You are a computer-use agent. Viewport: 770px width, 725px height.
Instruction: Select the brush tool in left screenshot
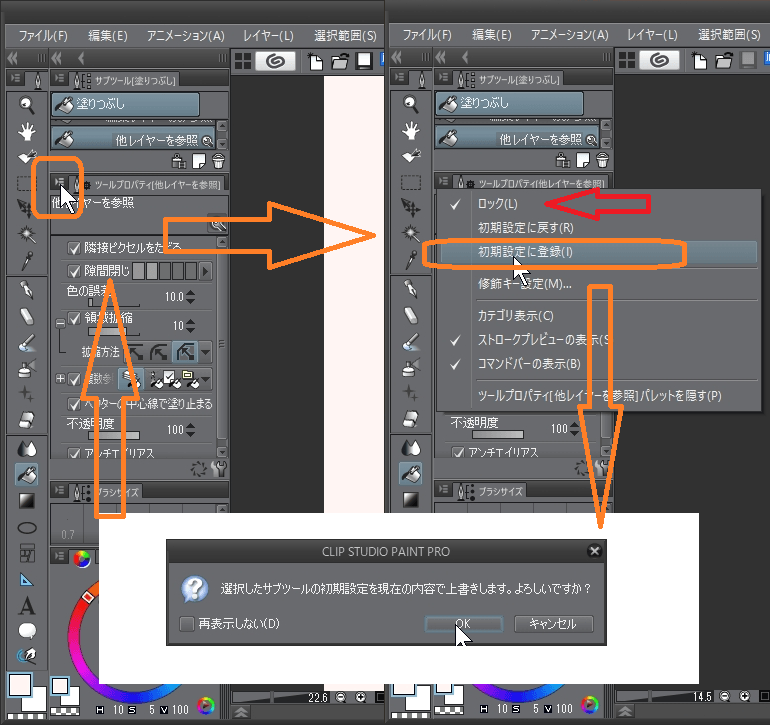(x=27, y=342)
